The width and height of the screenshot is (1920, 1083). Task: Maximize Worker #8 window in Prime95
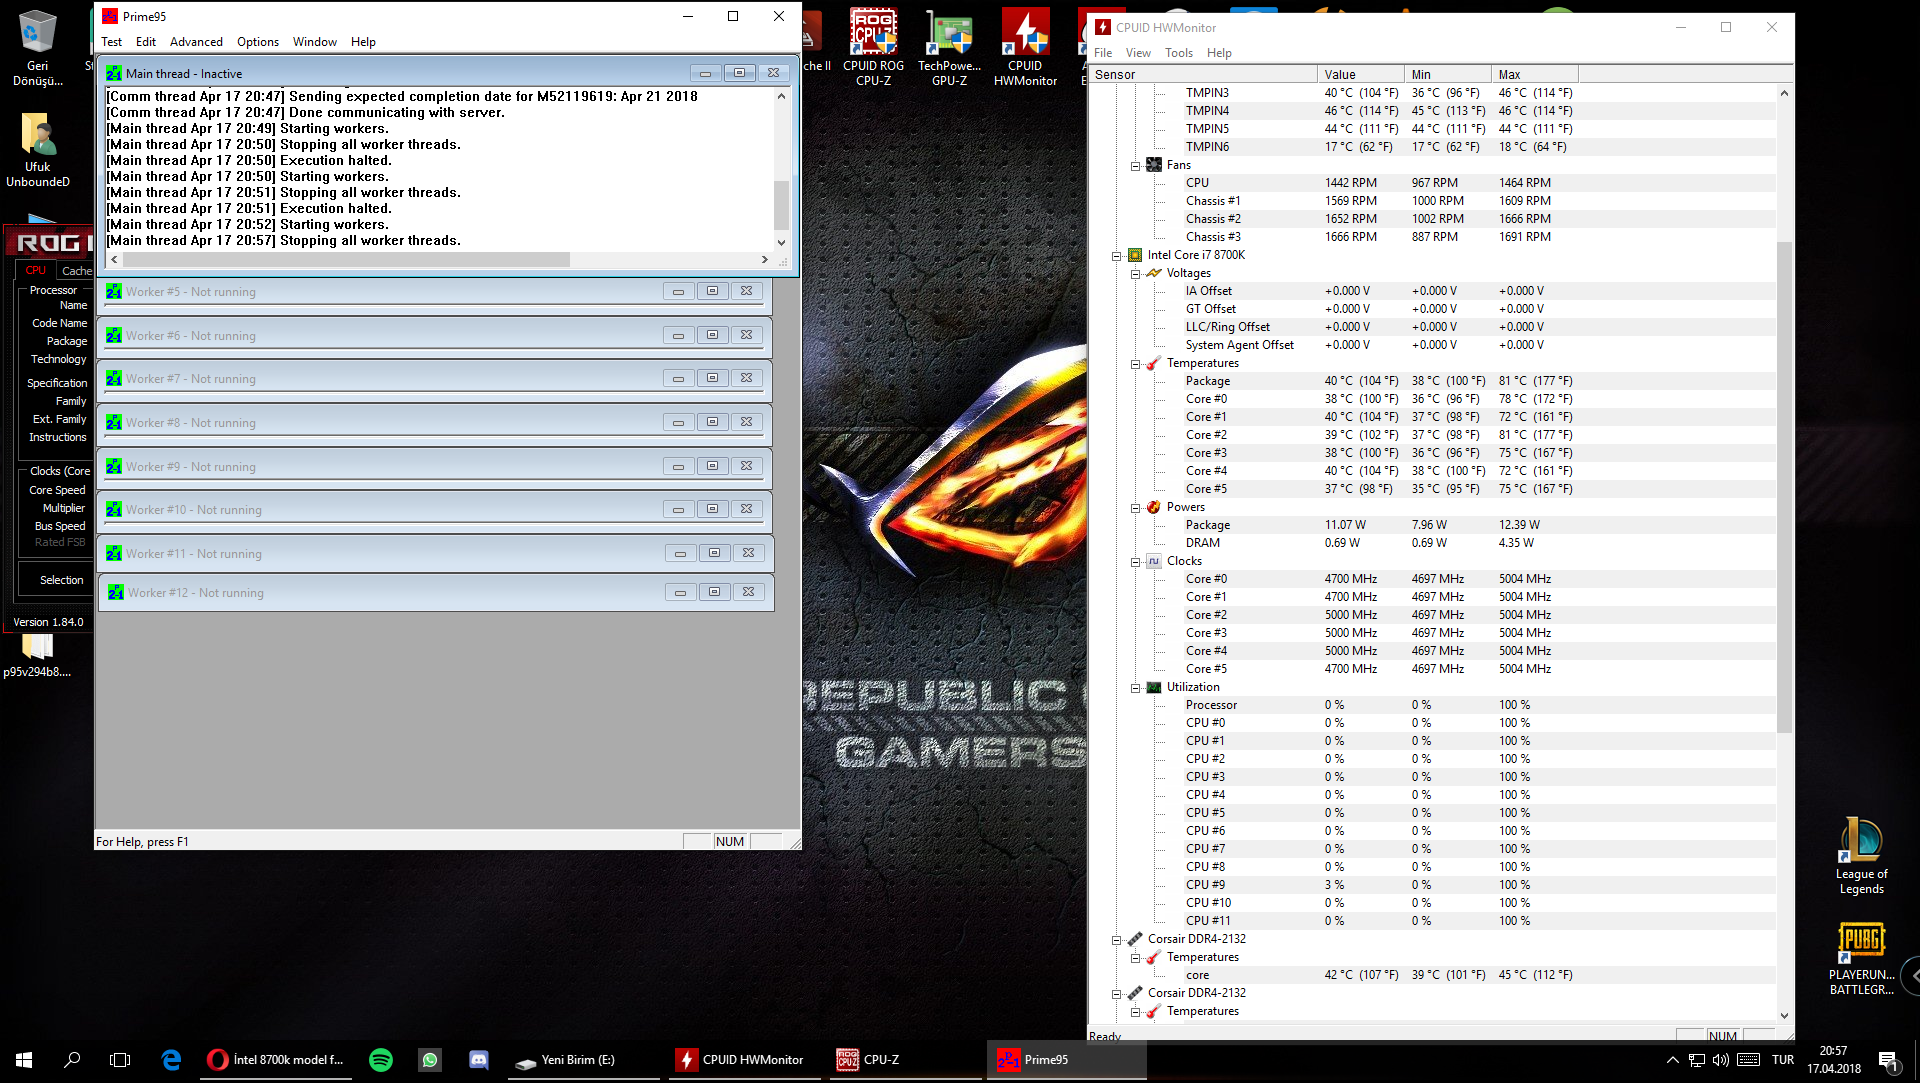click(x=712, y=423)
